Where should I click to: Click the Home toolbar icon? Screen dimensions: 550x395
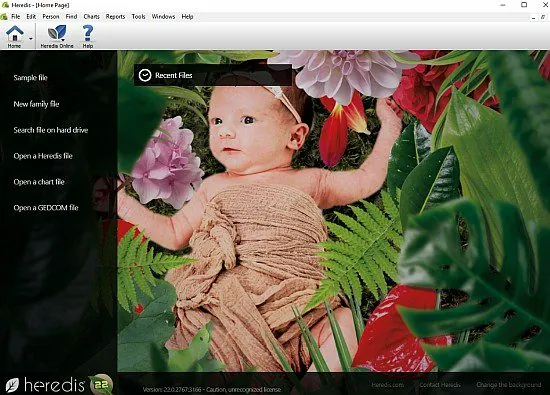click(14, 36)
